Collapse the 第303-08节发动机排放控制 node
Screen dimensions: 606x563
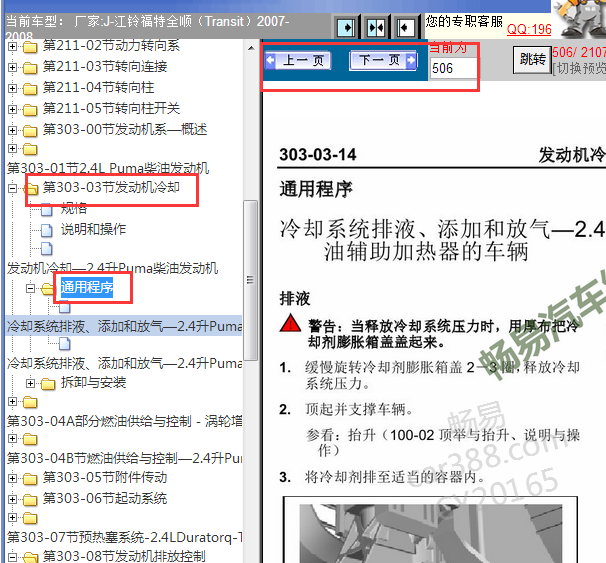tap(12, 557)
